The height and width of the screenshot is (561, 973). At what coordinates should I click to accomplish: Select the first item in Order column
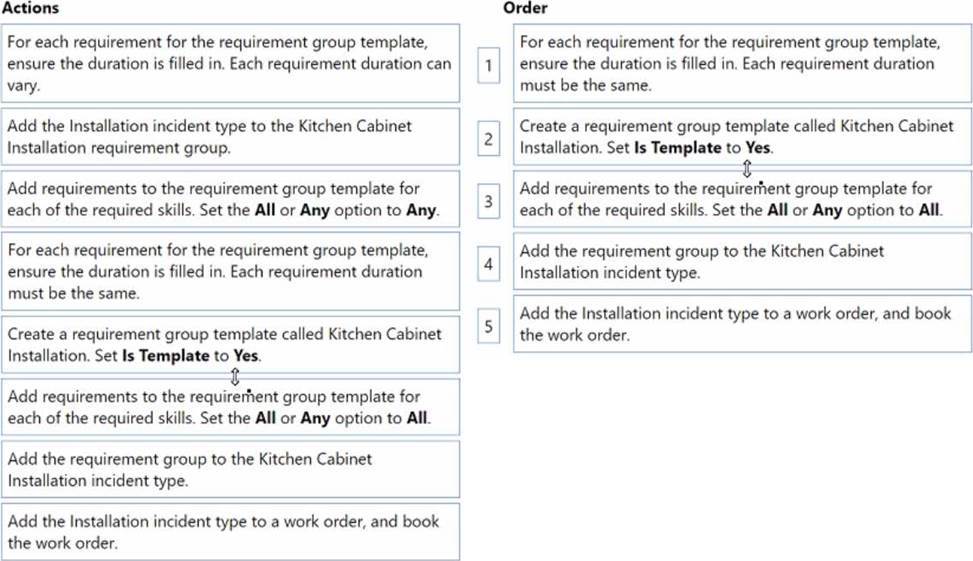pyautogui.click(x=742, y=63)
